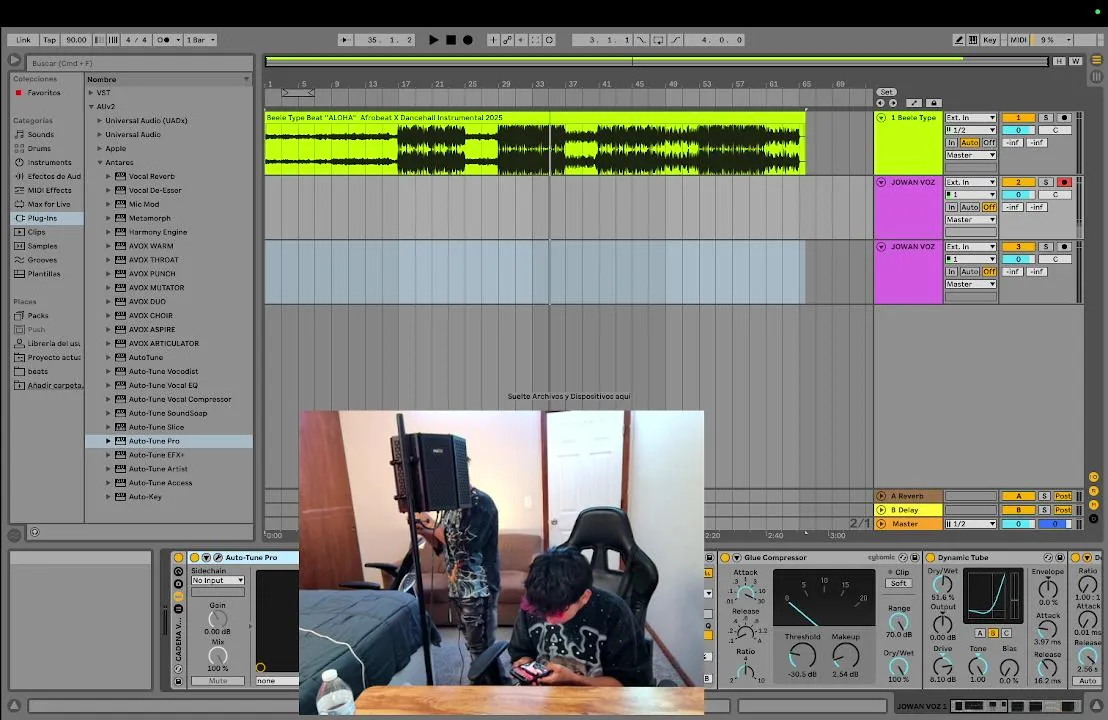Click the tempo field showing 90.00
This screenshot has width=1108, height=720.
(76, 40)
